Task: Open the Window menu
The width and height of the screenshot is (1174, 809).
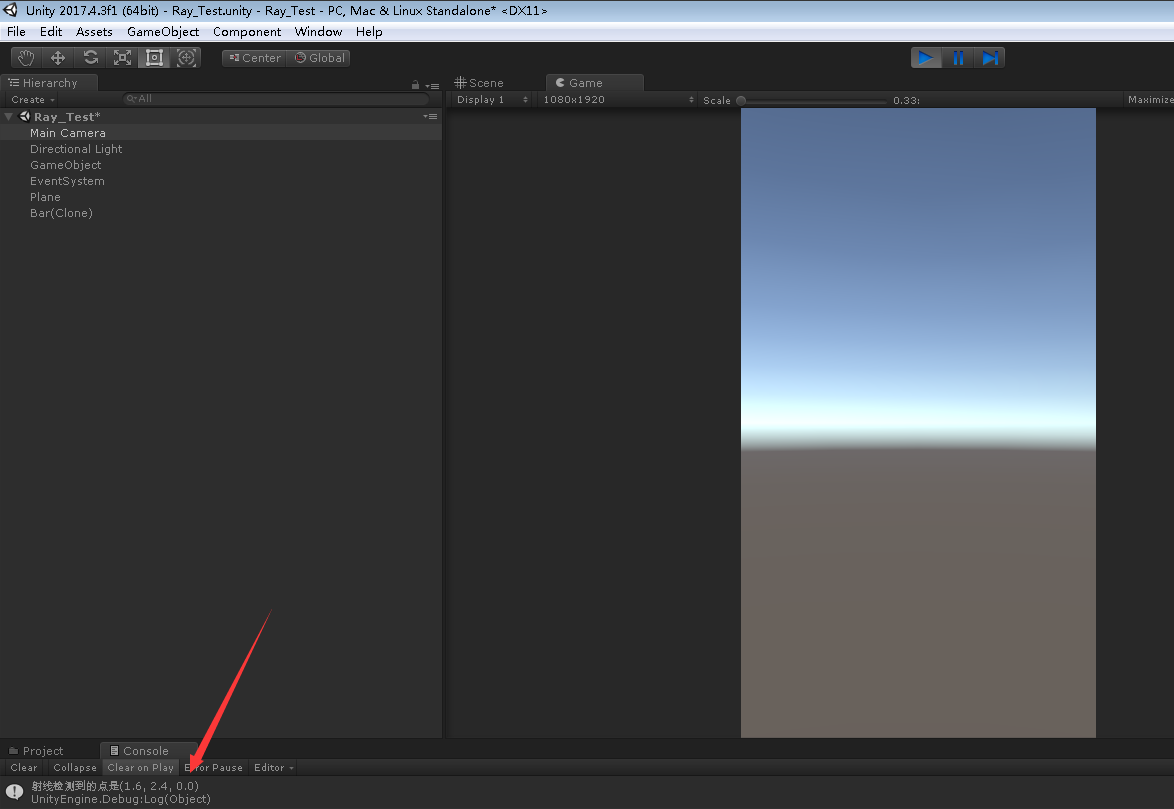Action: coord(318,31)
